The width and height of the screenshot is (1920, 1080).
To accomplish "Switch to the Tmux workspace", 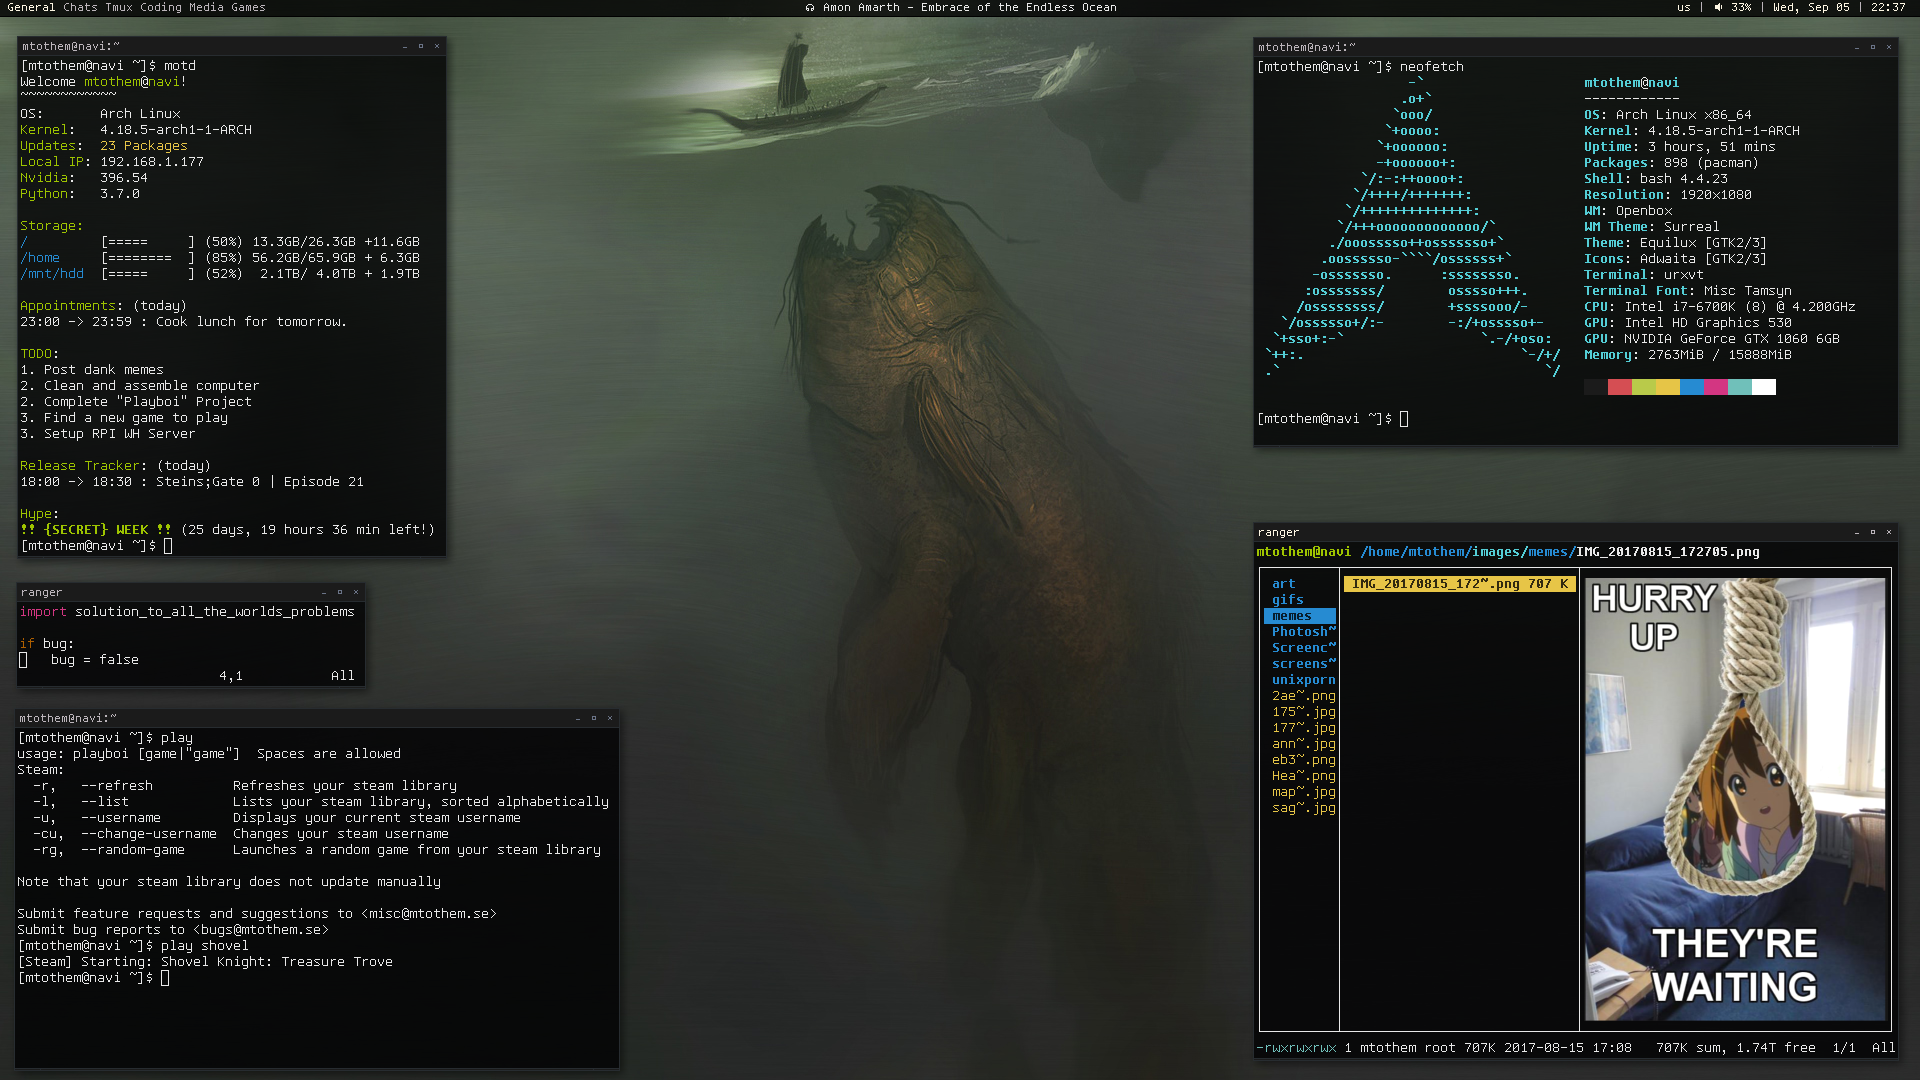I will 119,7.
